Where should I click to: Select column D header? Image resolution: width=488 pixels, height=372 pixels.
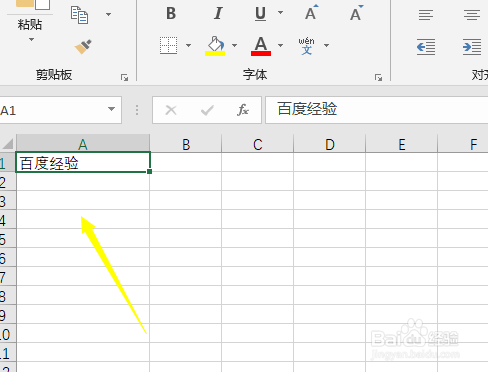point(330,144)
